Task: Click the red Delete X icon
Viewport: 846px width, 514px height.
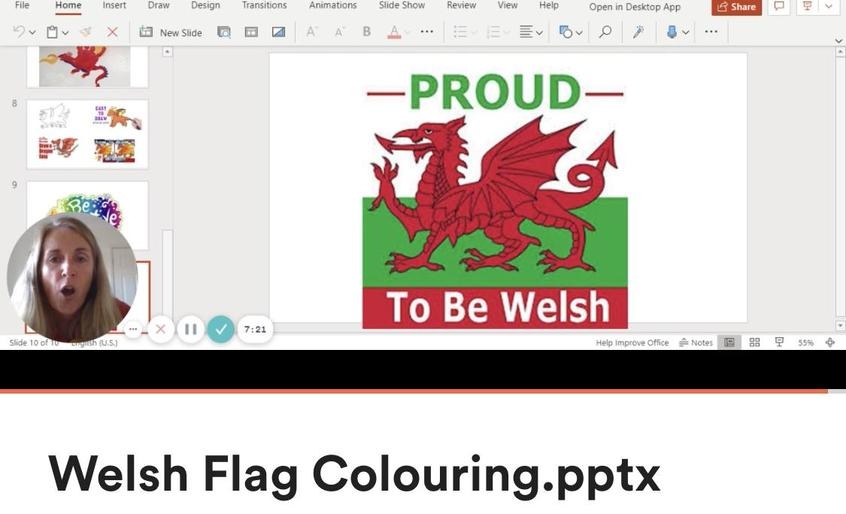Action: click(112, 32)
